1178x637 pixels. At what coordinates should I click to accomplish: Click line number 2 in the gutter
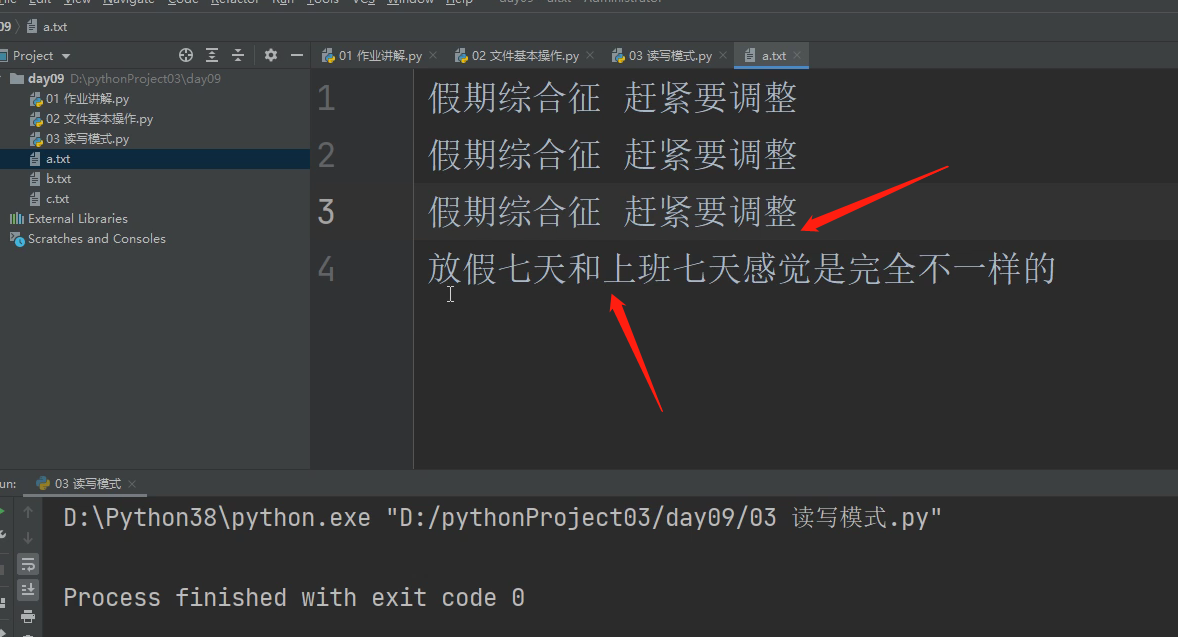(326, 155)
